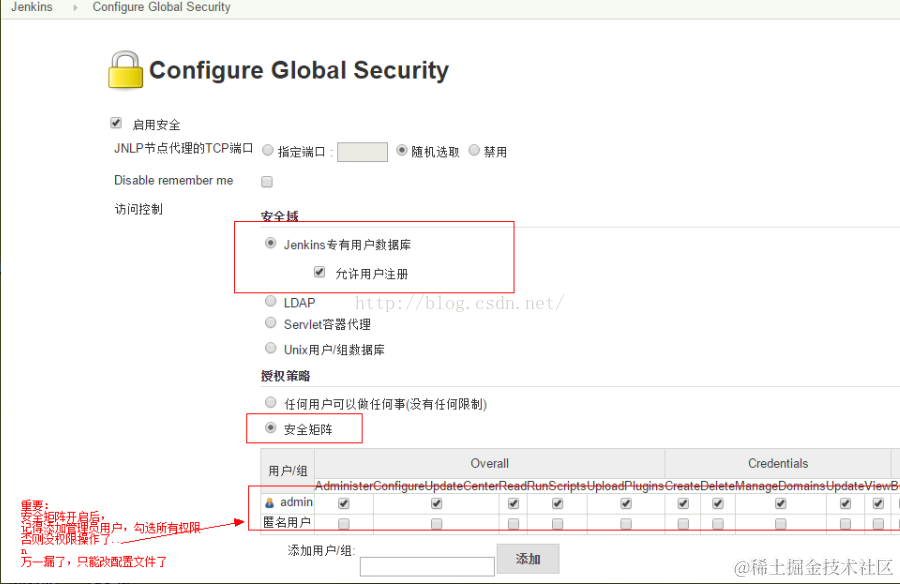Click the JNLP节点代理的TCP端口 label
Screen dimensions: 900x584
(184, 148)
